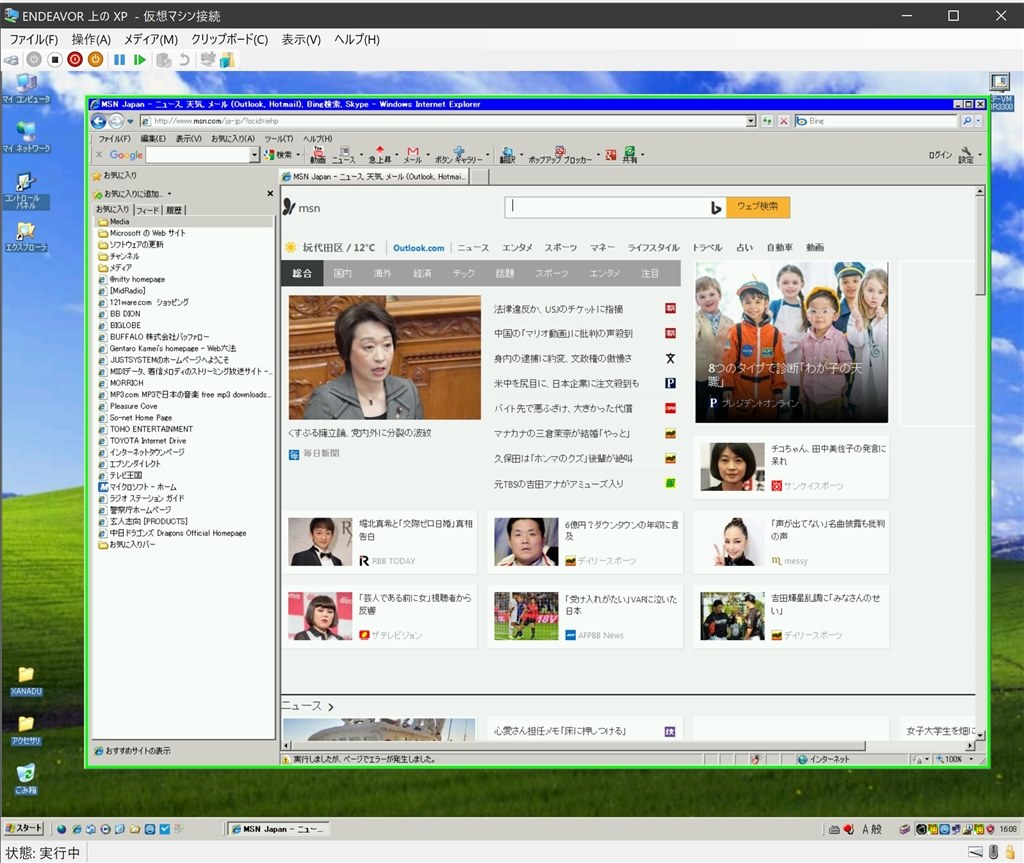The width and height of the screenshot is (1024, 863).
Task: Open the Google toolbar YouTube 動画 icon
Action: (318, 155)
